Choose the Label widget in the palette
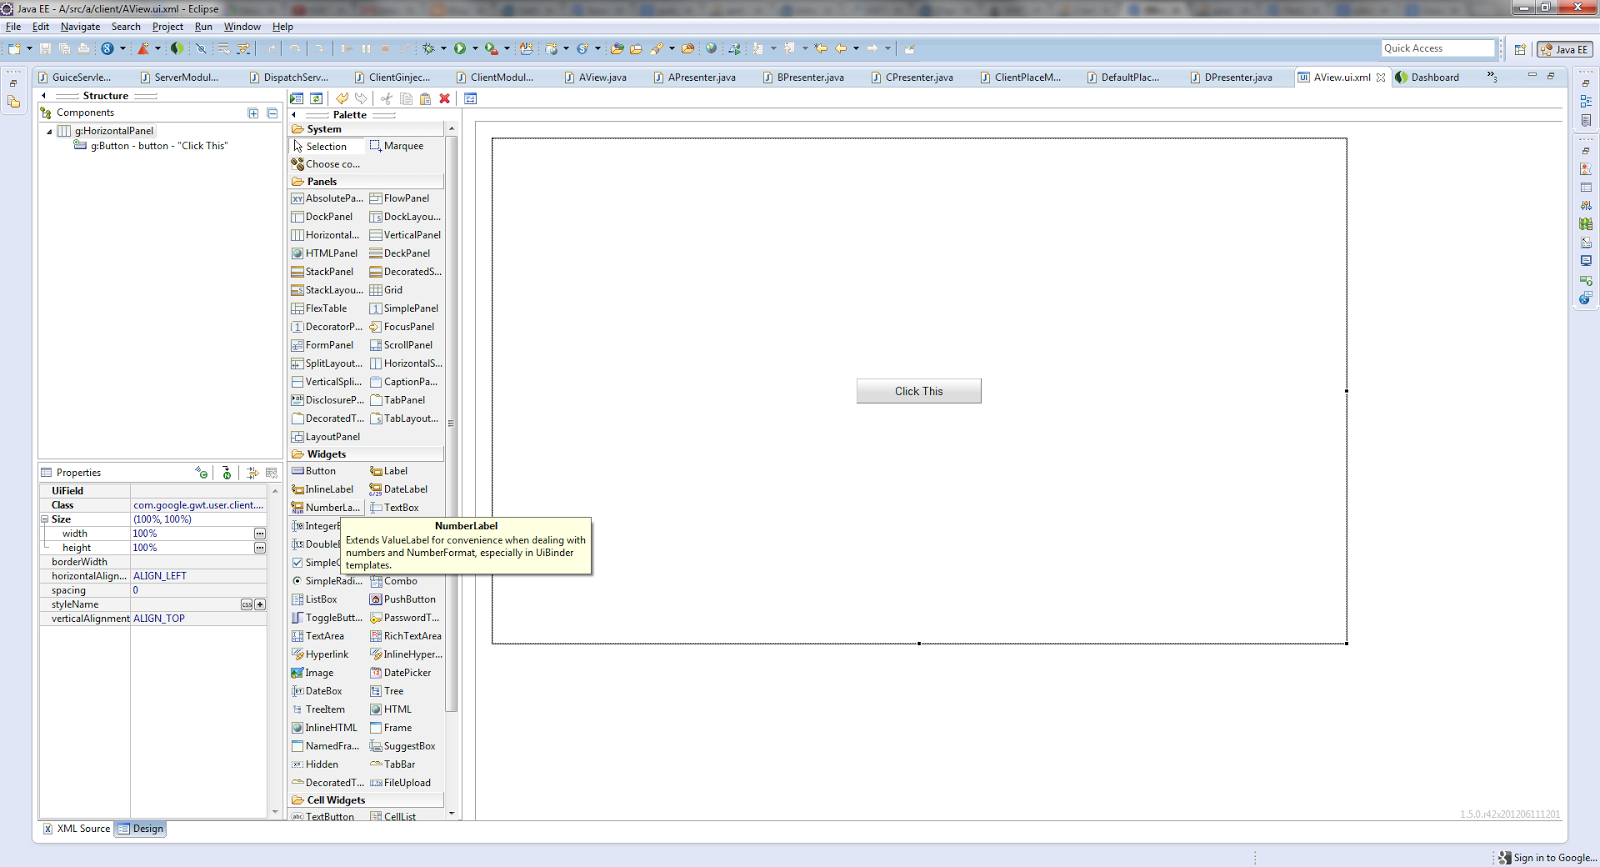 coord(389,471)
